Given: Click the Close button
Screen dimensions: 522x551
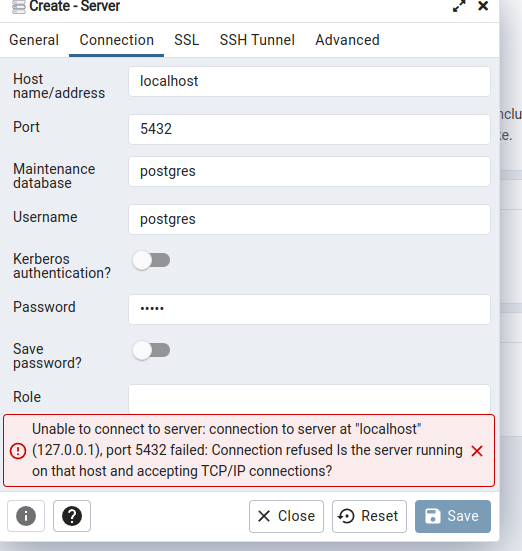Looking at the screenshot, I should click(286, 516).
